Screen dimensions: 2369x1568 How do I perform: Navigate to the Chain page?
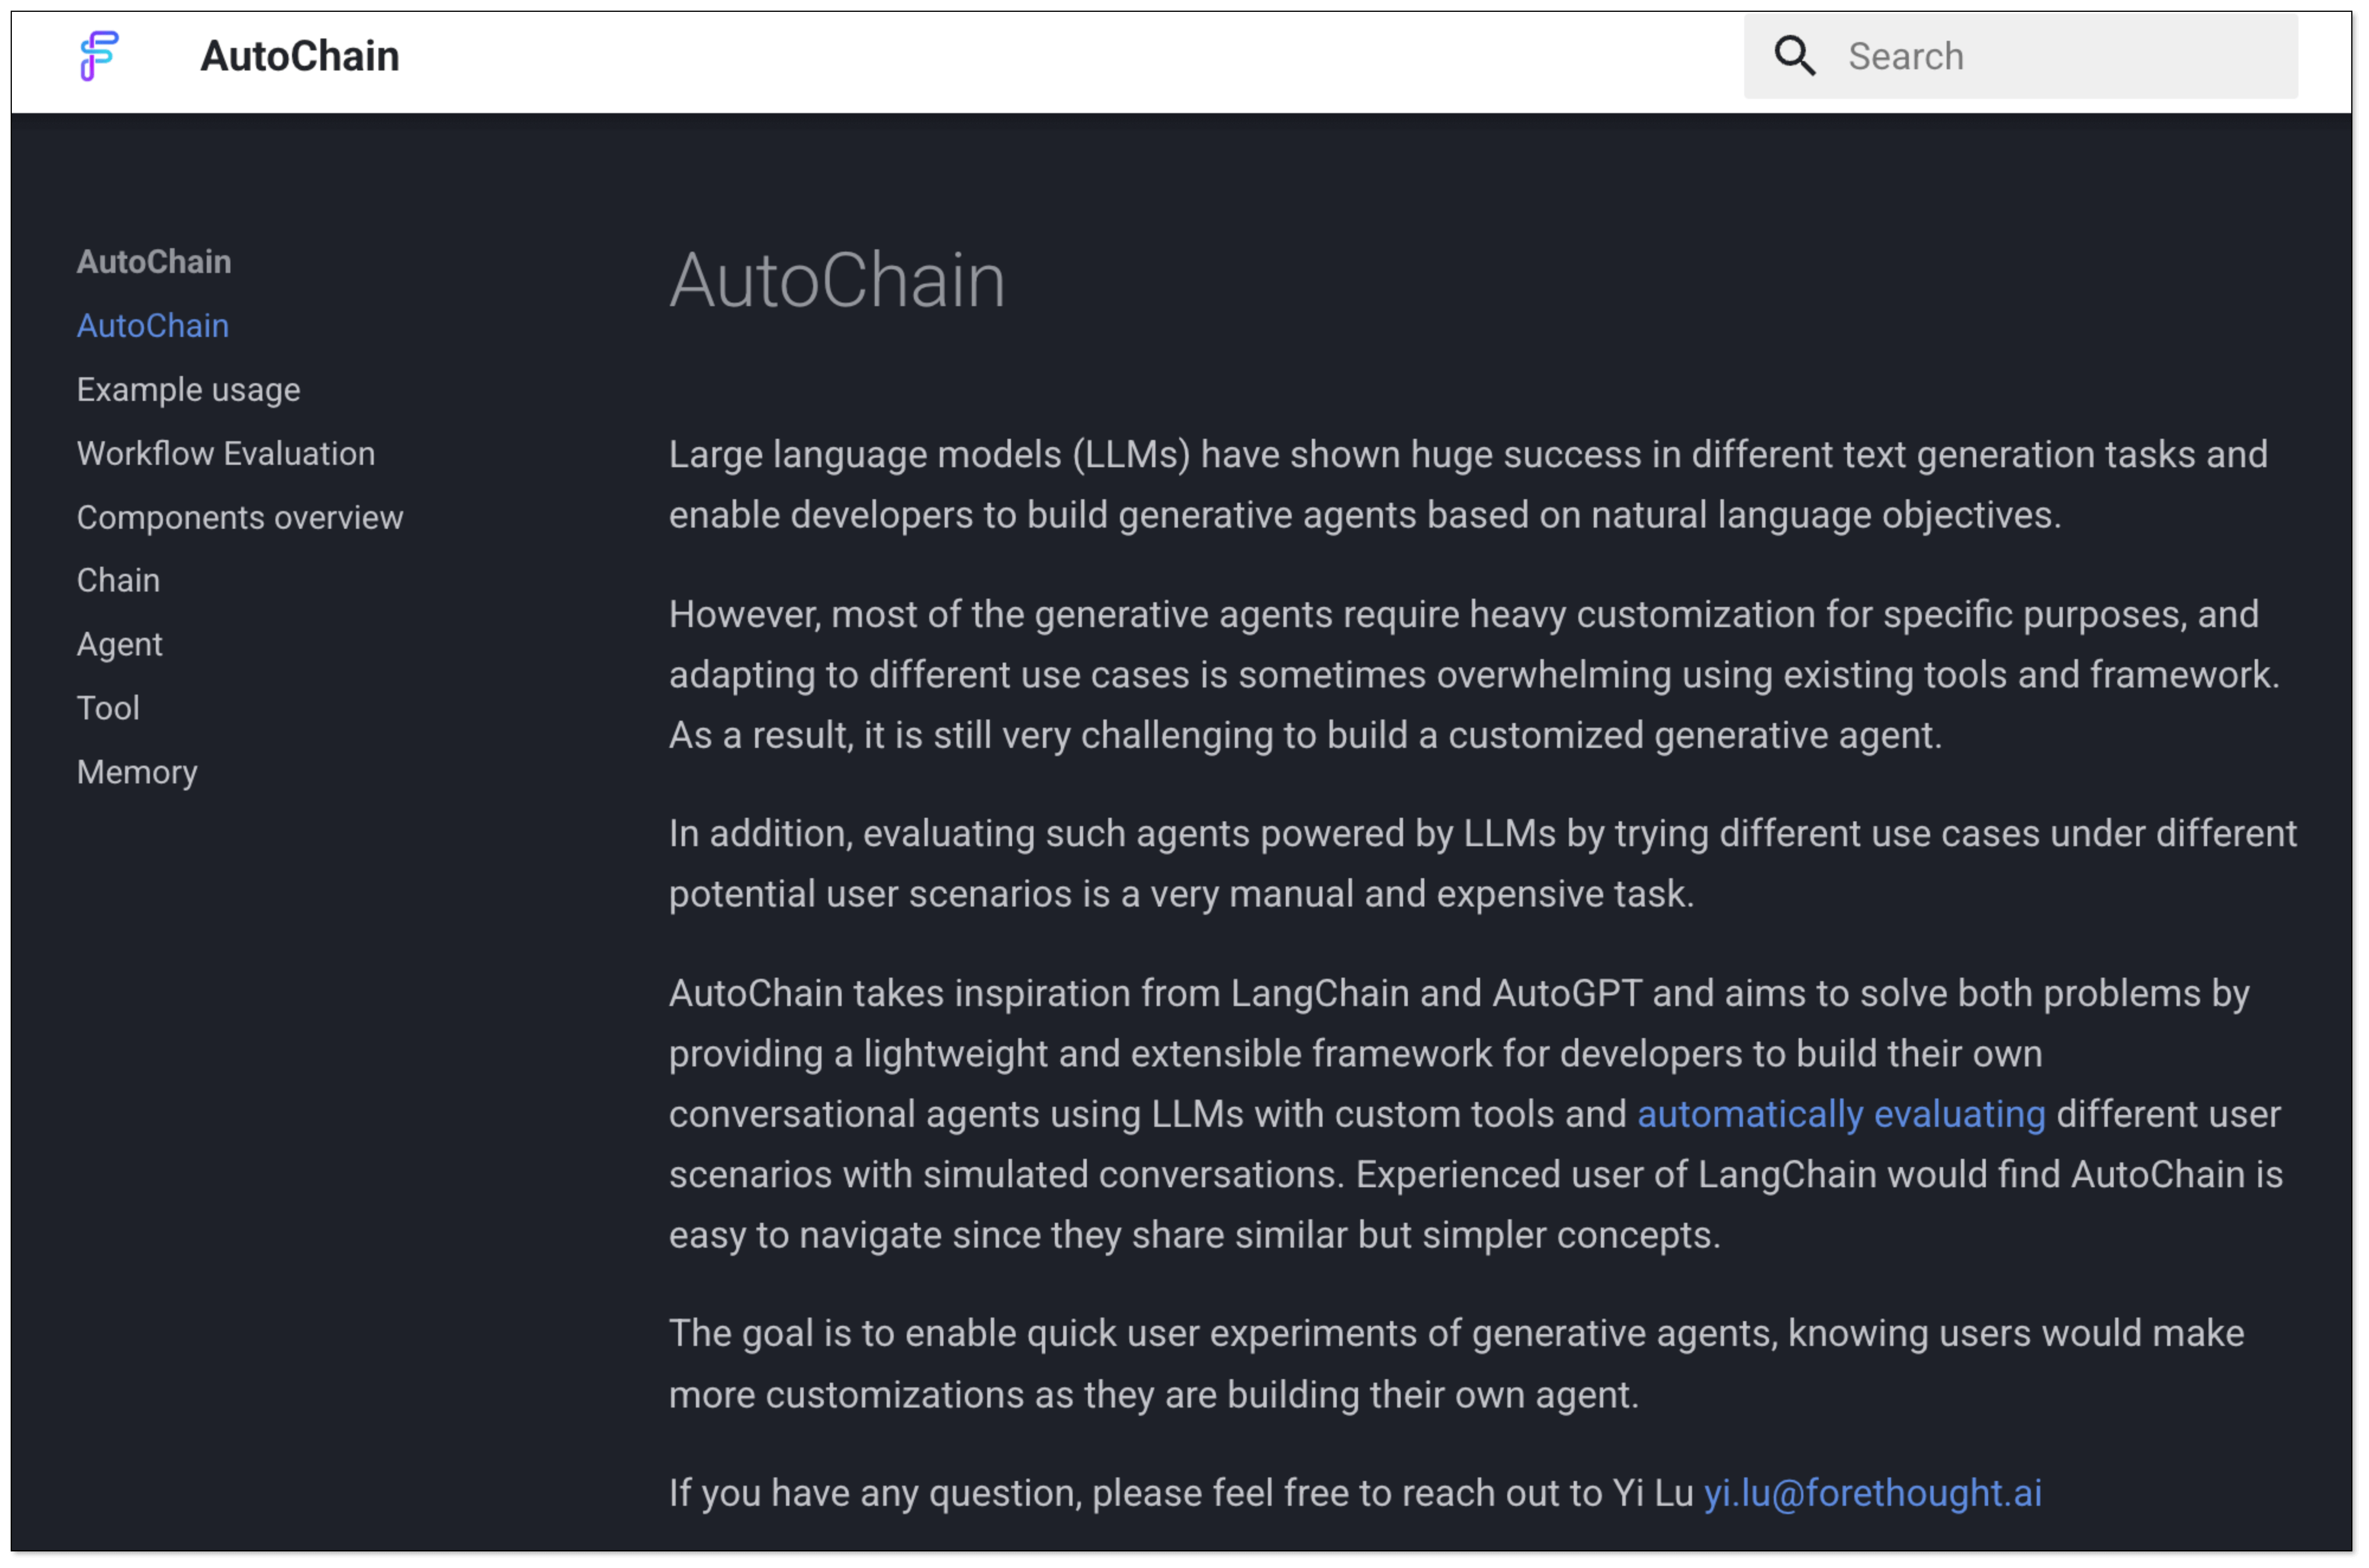coord(118,581)
